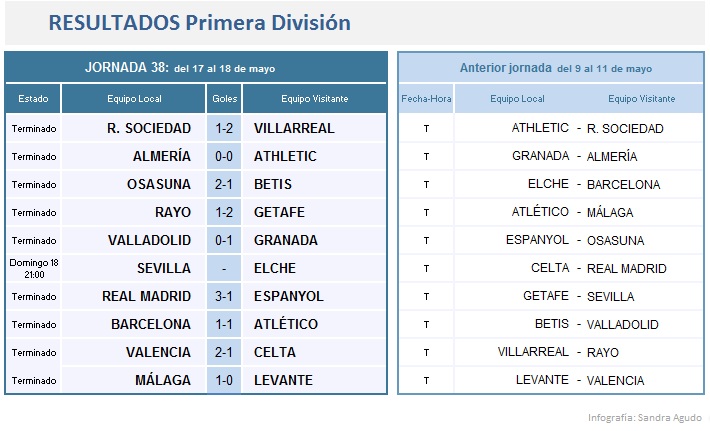Image resolution: width=710 pixels, height=431 pixels.
Task: Select the Barcelona 1-1 Atlético score
Action: [x=224, y=324]
